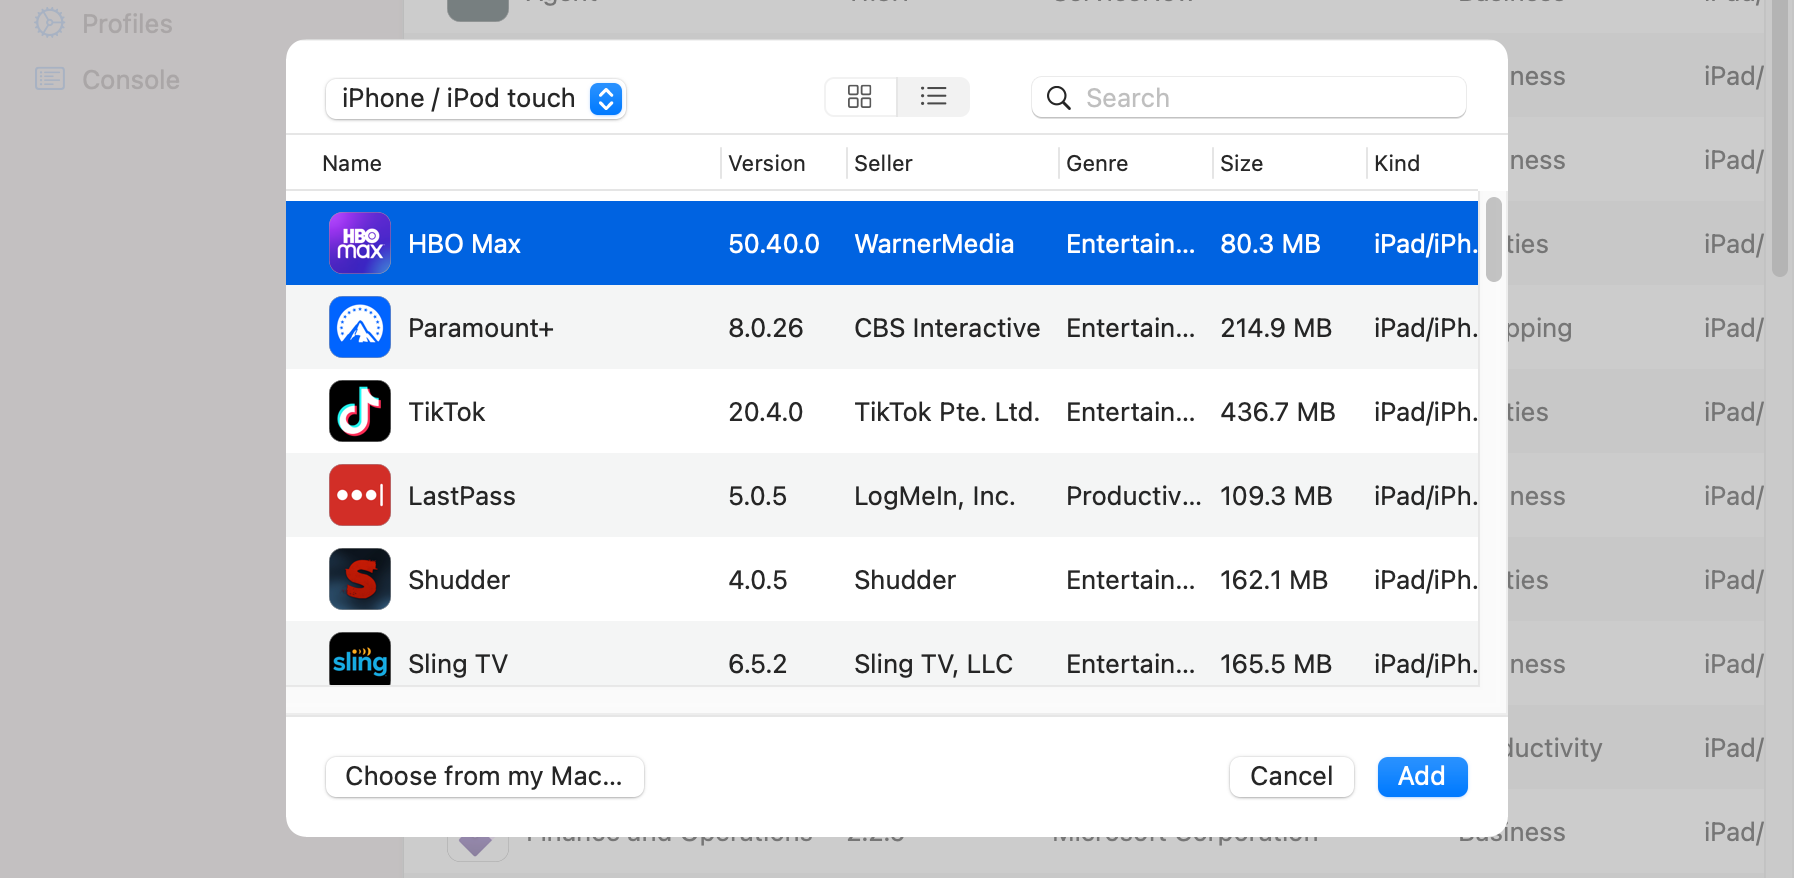1794x878 pixels.
Task: Click Choose from my Mac button
Action: [x=484, y=776]
